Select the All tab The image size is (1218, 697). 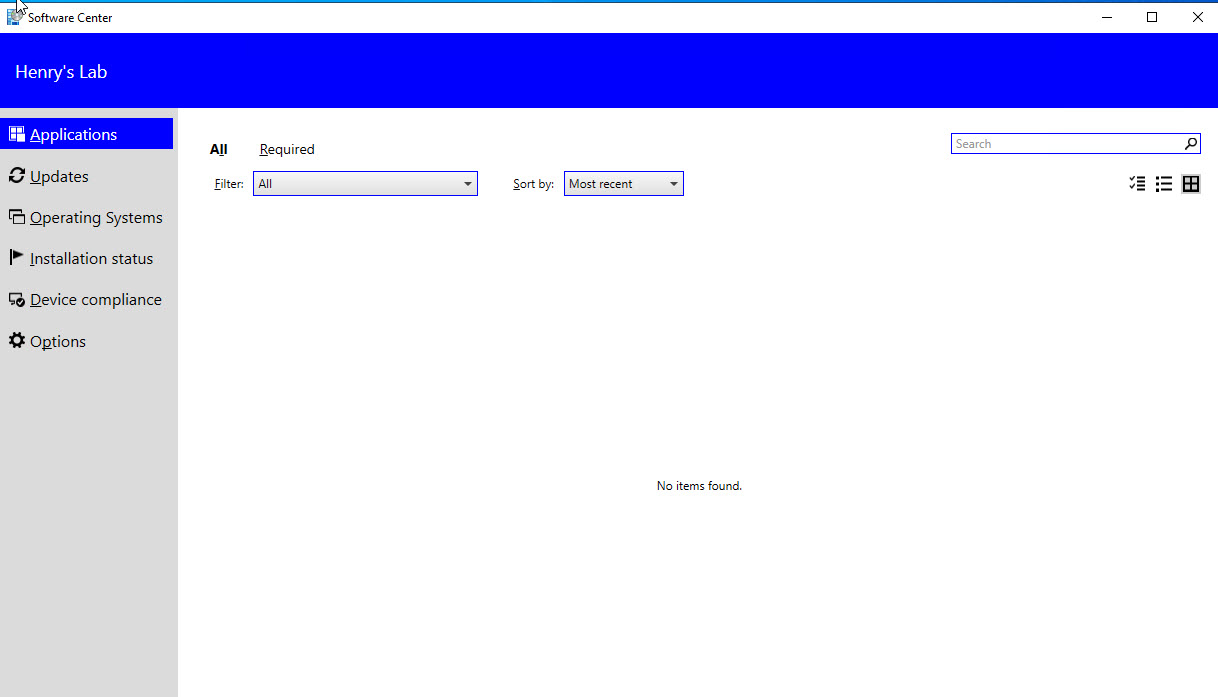tap(218, 150)
